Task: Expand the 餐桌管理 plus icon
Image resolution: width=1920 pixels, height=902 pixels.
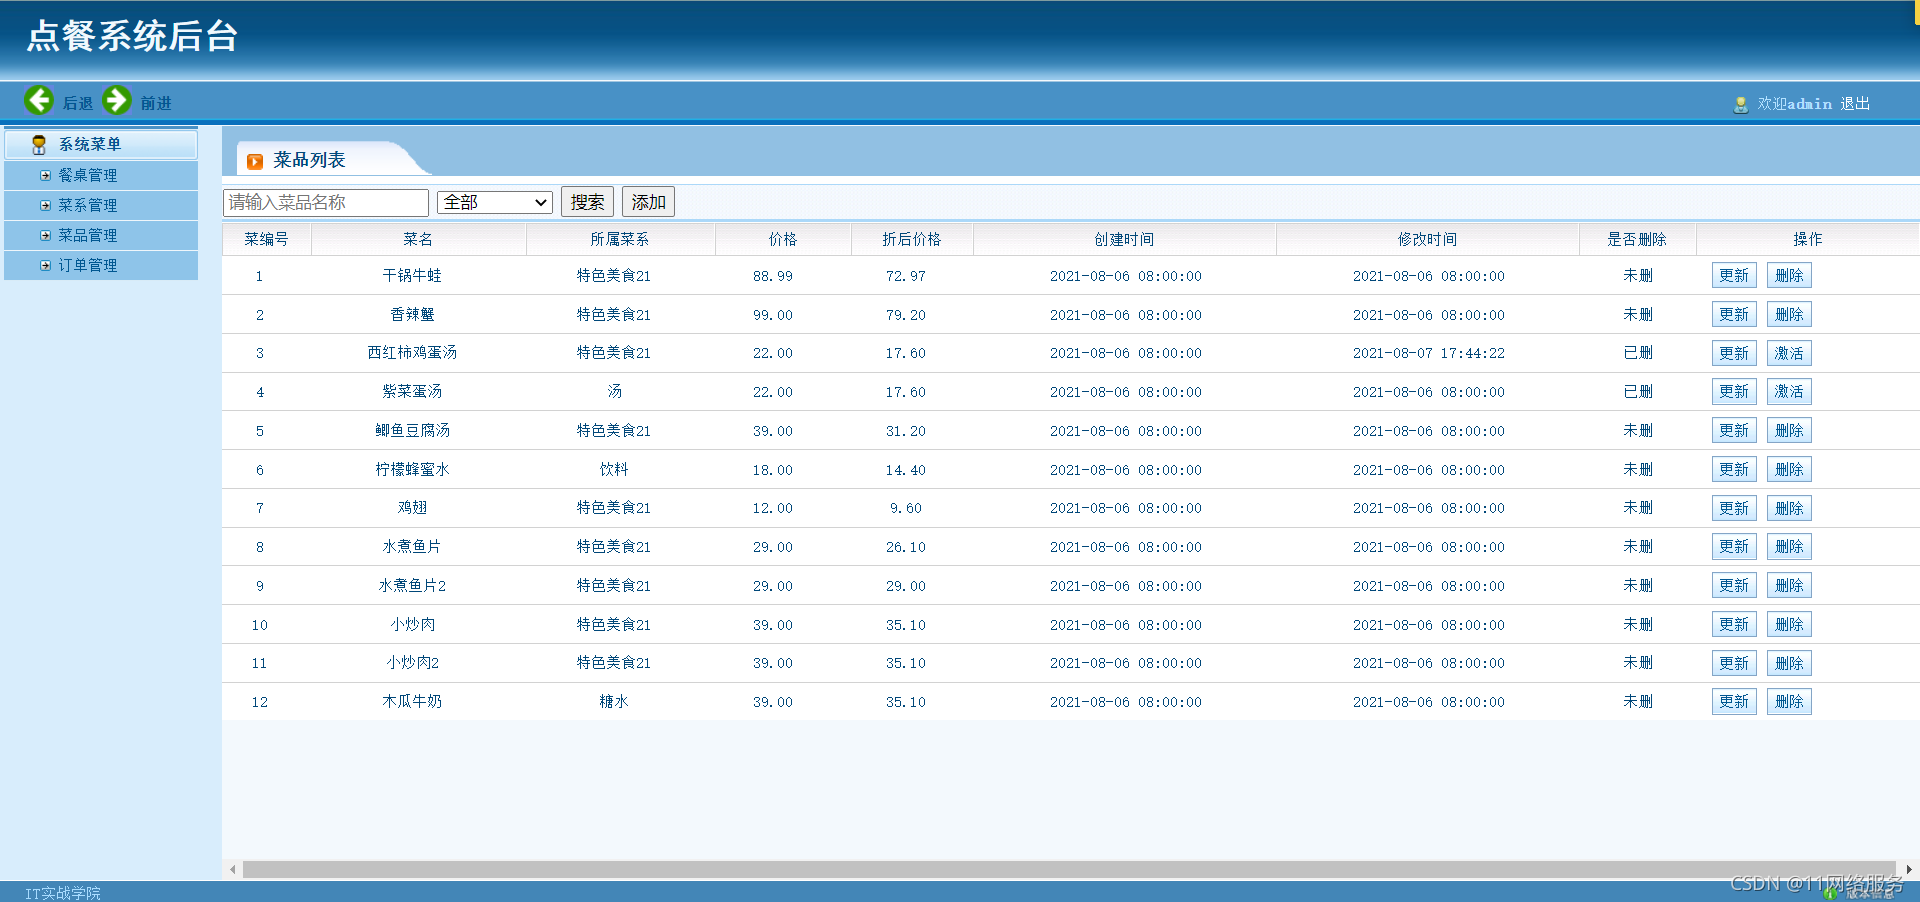Action: pos(45,175)
